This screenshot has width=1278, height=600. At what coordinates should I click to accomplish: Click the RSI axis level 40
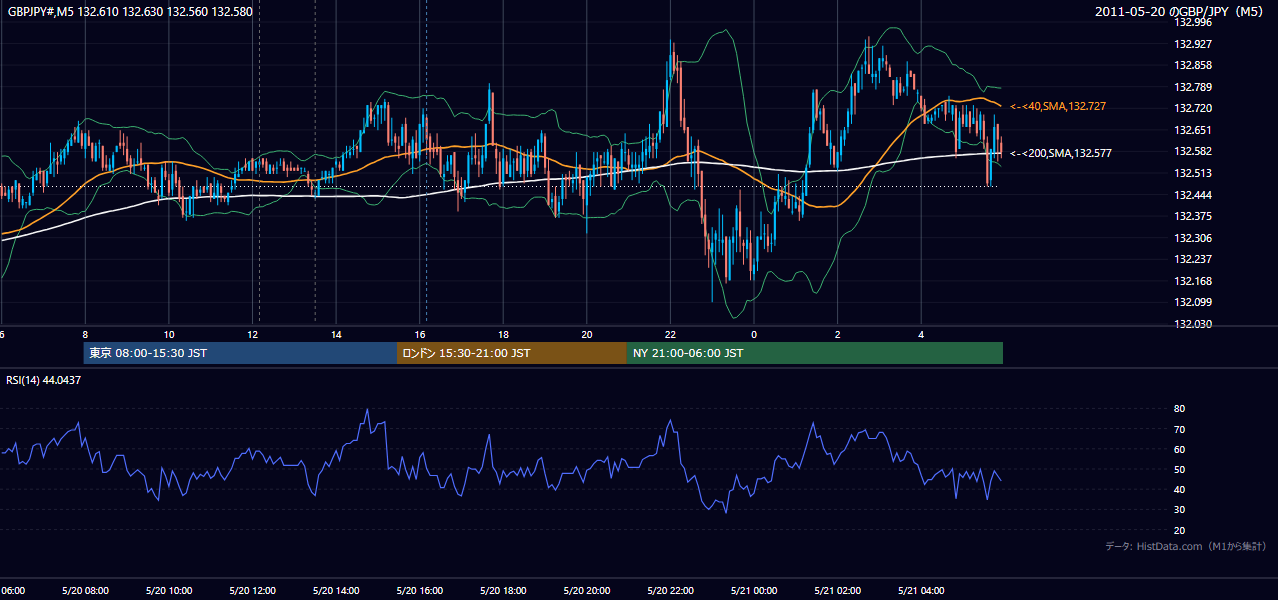click(x=1179, y=490)
